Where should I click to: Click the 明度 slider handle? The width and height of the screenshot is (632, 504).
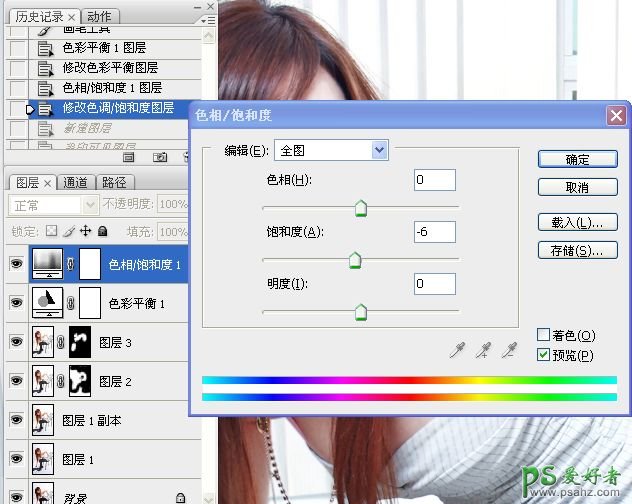[x=361, y=312]
